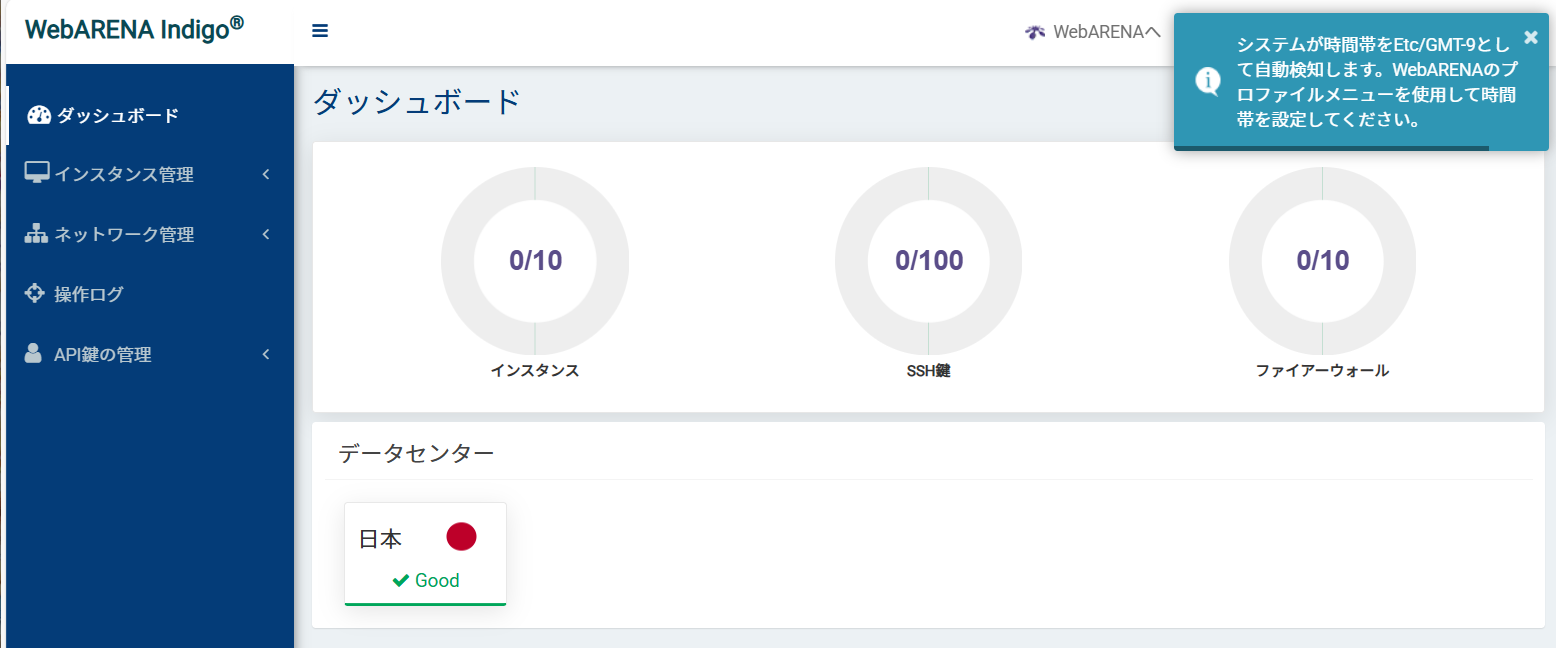Expand the ネットワーク管理 chevron
Screen dimensions: 1556x648
(266, 234)
